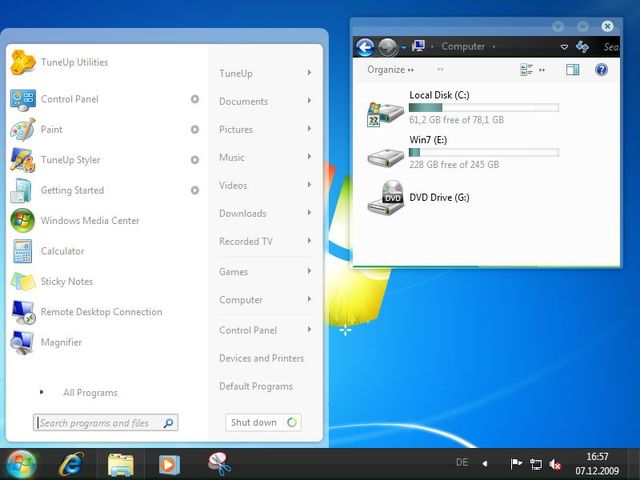Viewport: 640px width, 480px height.
Task: Open address bar history dropdown
Action: pos(564,47)
